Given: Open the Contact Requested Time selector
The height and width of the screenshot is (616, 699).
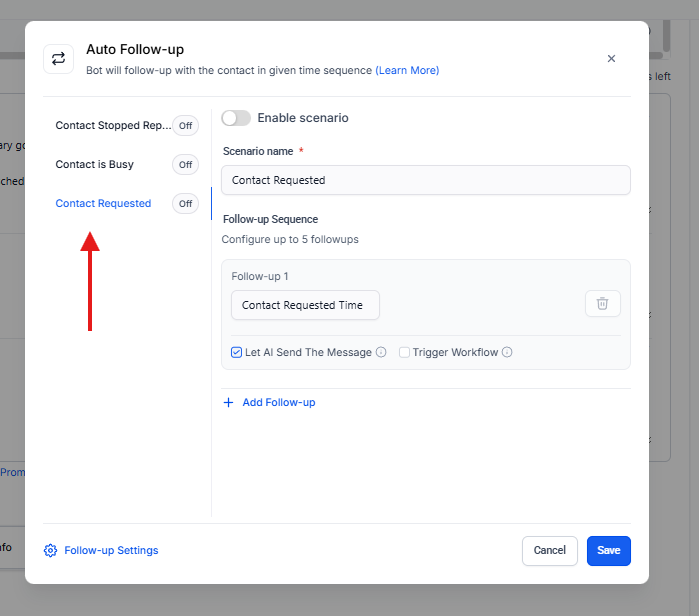Looking at the screenshot, I should click(305, 305).
